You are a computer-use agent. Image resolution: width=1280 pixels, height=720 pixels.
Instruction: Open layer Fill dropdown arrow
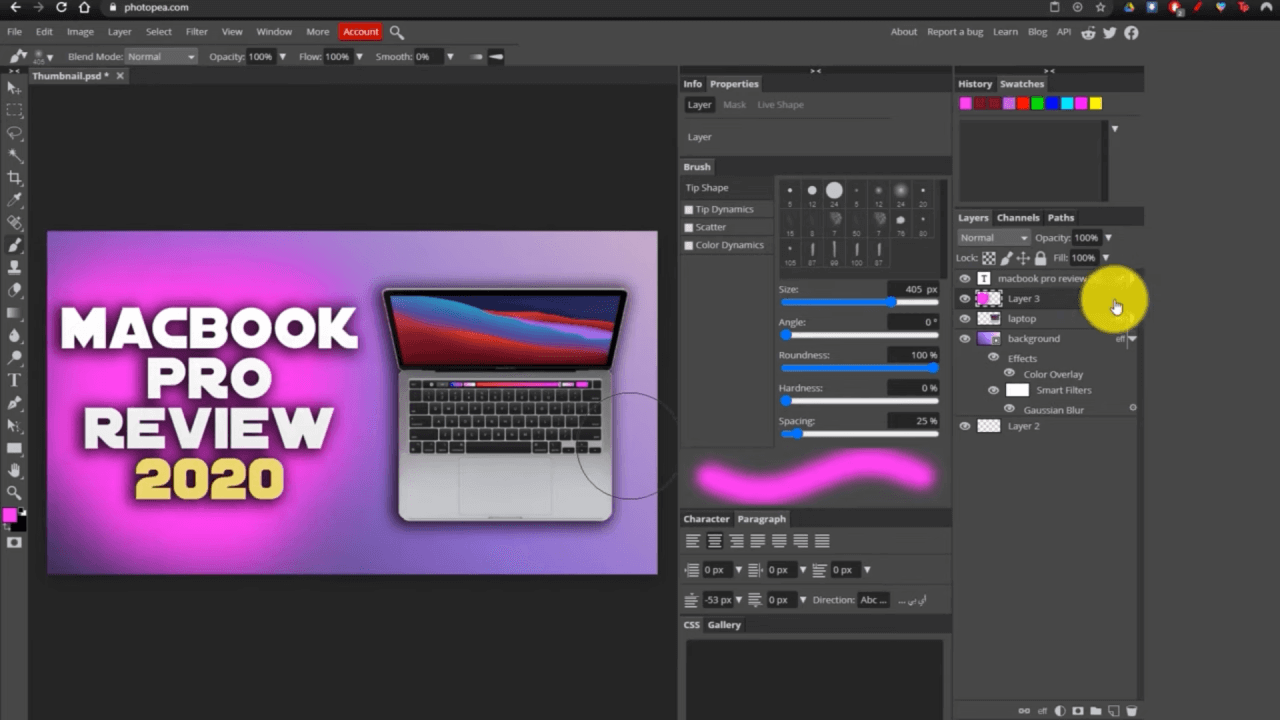point(1105,258)
